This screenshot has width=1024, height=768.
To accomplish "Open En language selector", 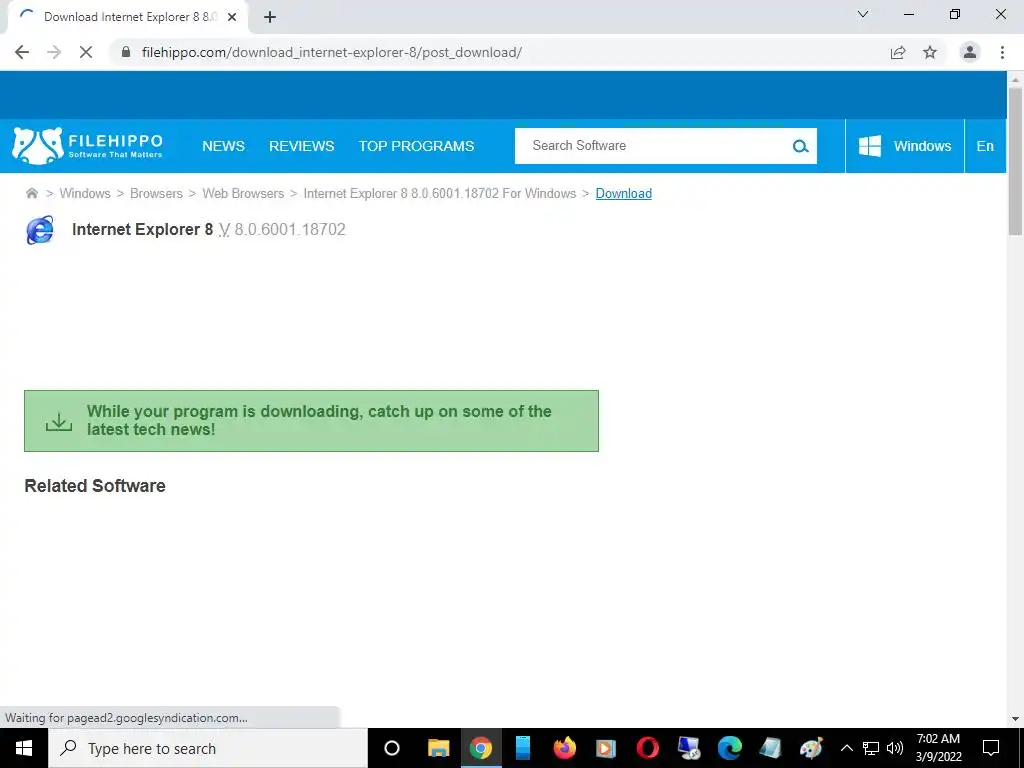I will [x=985, y=146].
